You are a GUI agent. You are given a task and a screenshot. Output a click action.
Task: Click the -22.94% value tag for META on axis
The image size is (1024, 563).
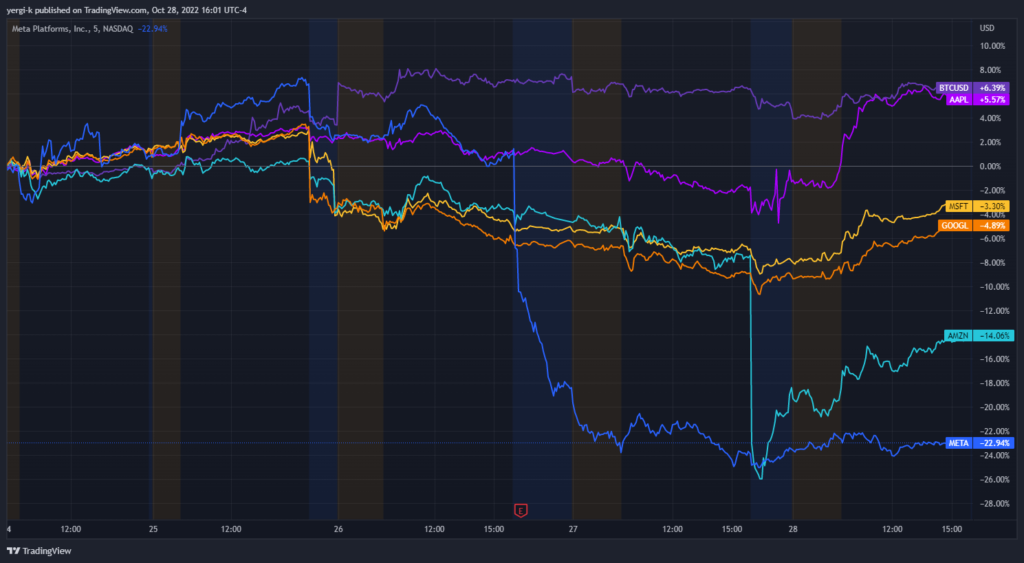click(x=994, y=443)
